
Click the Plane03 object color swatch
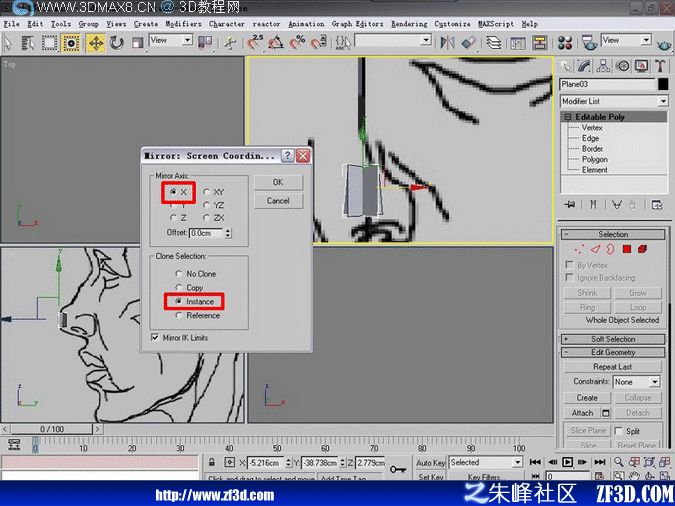pyautogui.click(x=663, y=84)
